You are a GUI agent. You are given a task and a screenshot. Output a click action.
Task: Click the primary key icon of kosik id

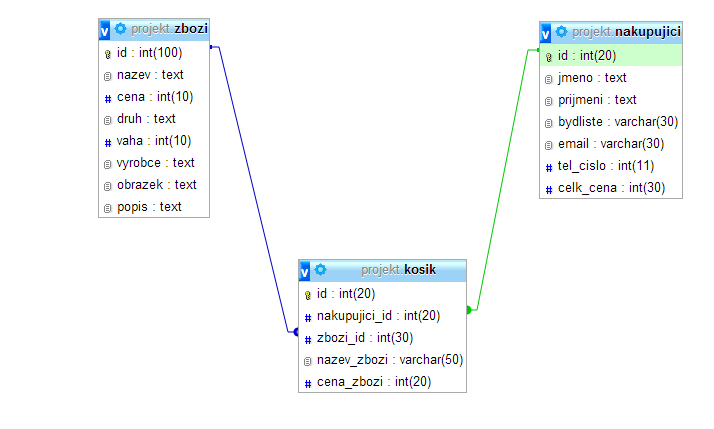click(308, 294)
